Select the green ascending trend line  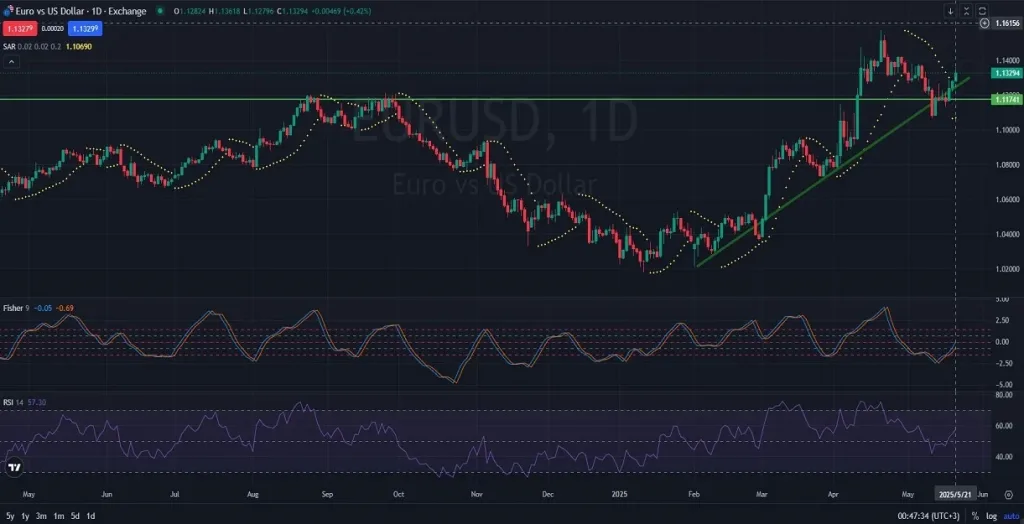(833, 172)
